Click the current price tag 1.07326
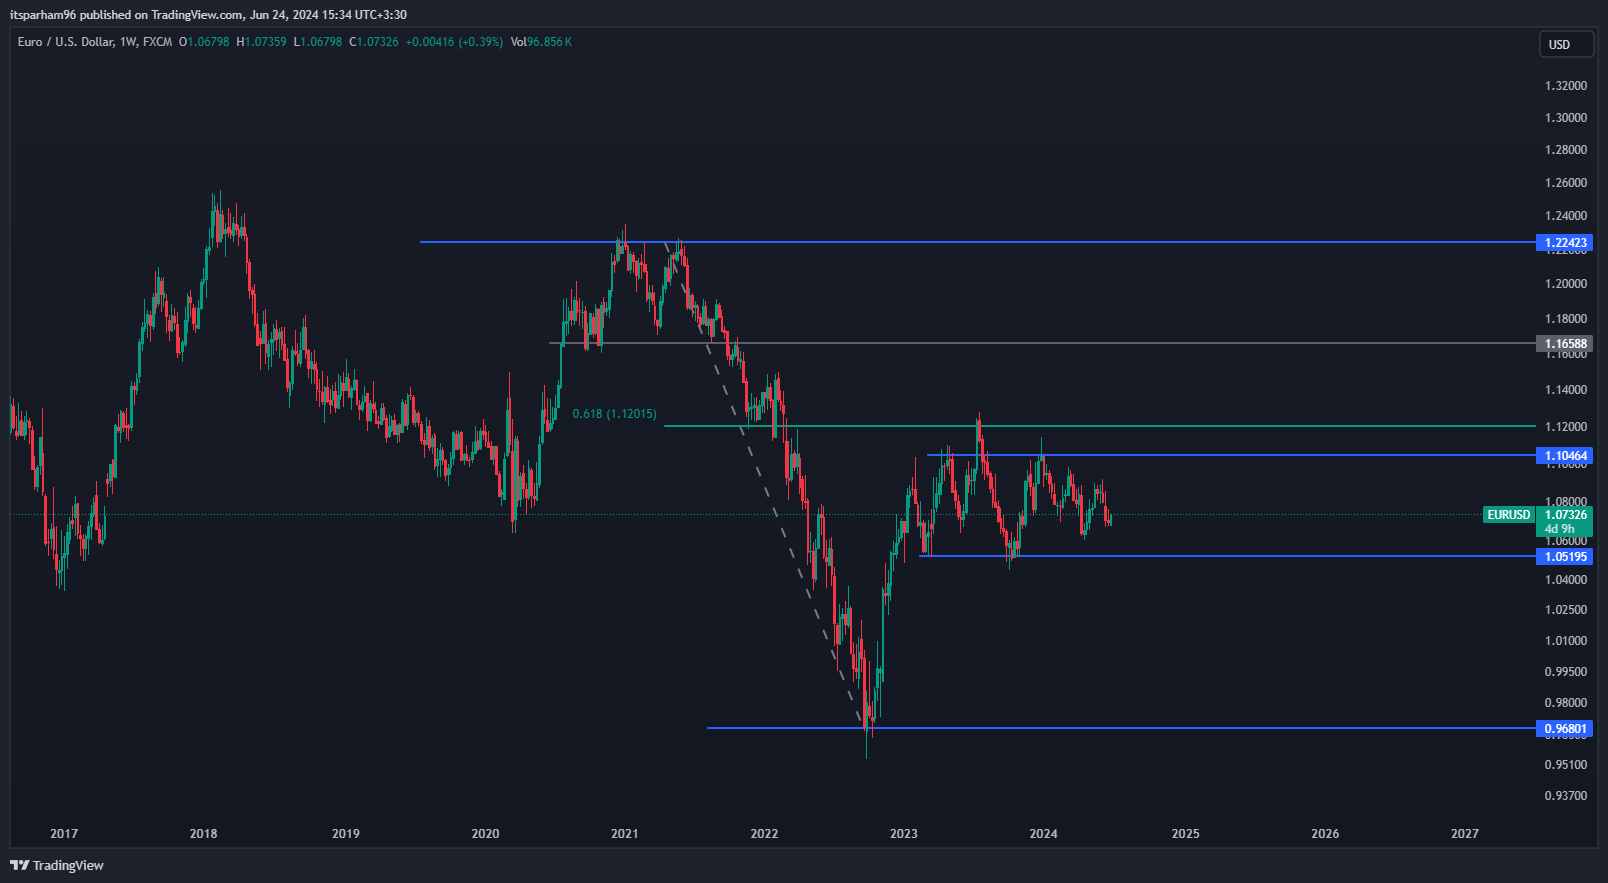 click(1565, 515)
